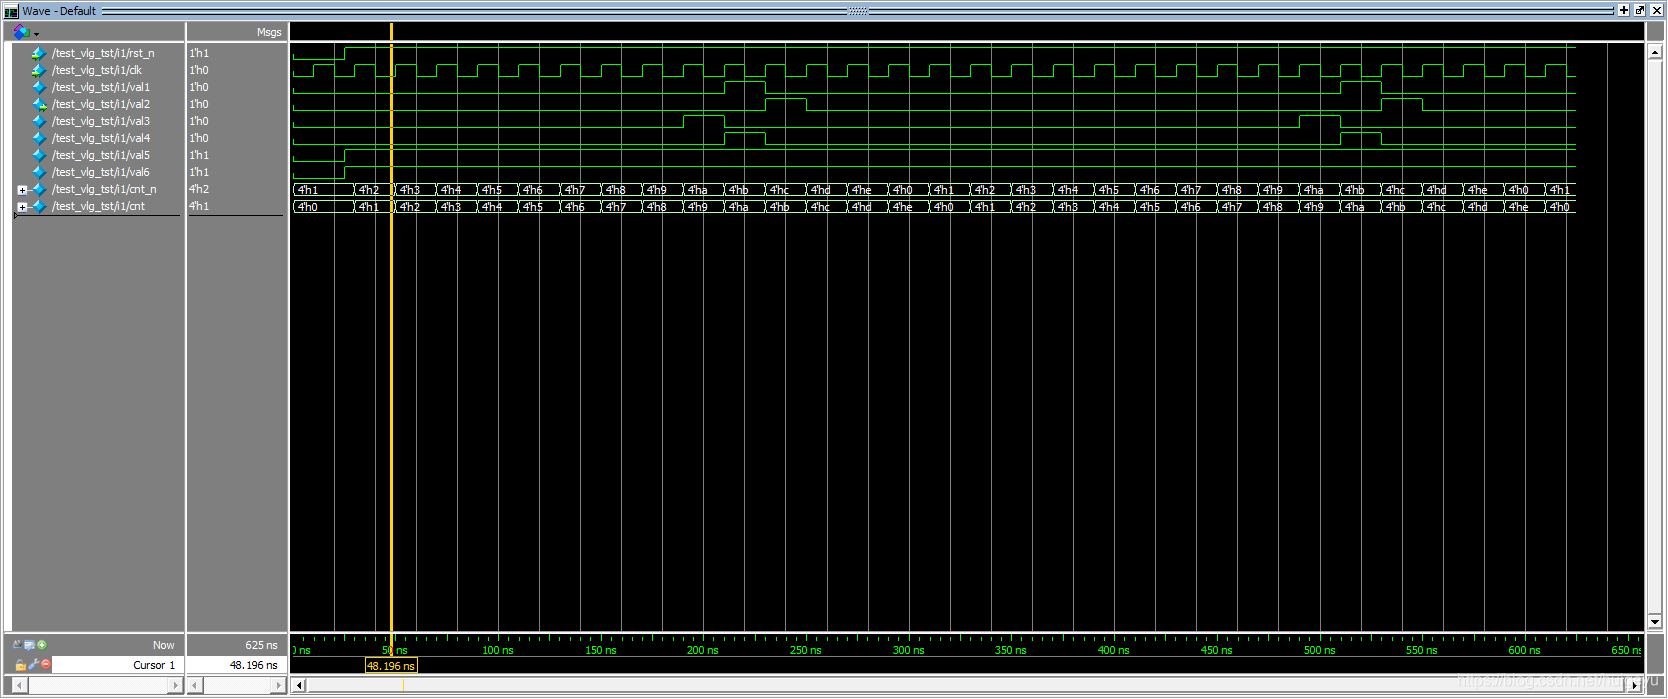Viewport: 1668px width, 699px height.
Task: Remove Cursor 1 with red minus icon
Action: coord(46,664)
